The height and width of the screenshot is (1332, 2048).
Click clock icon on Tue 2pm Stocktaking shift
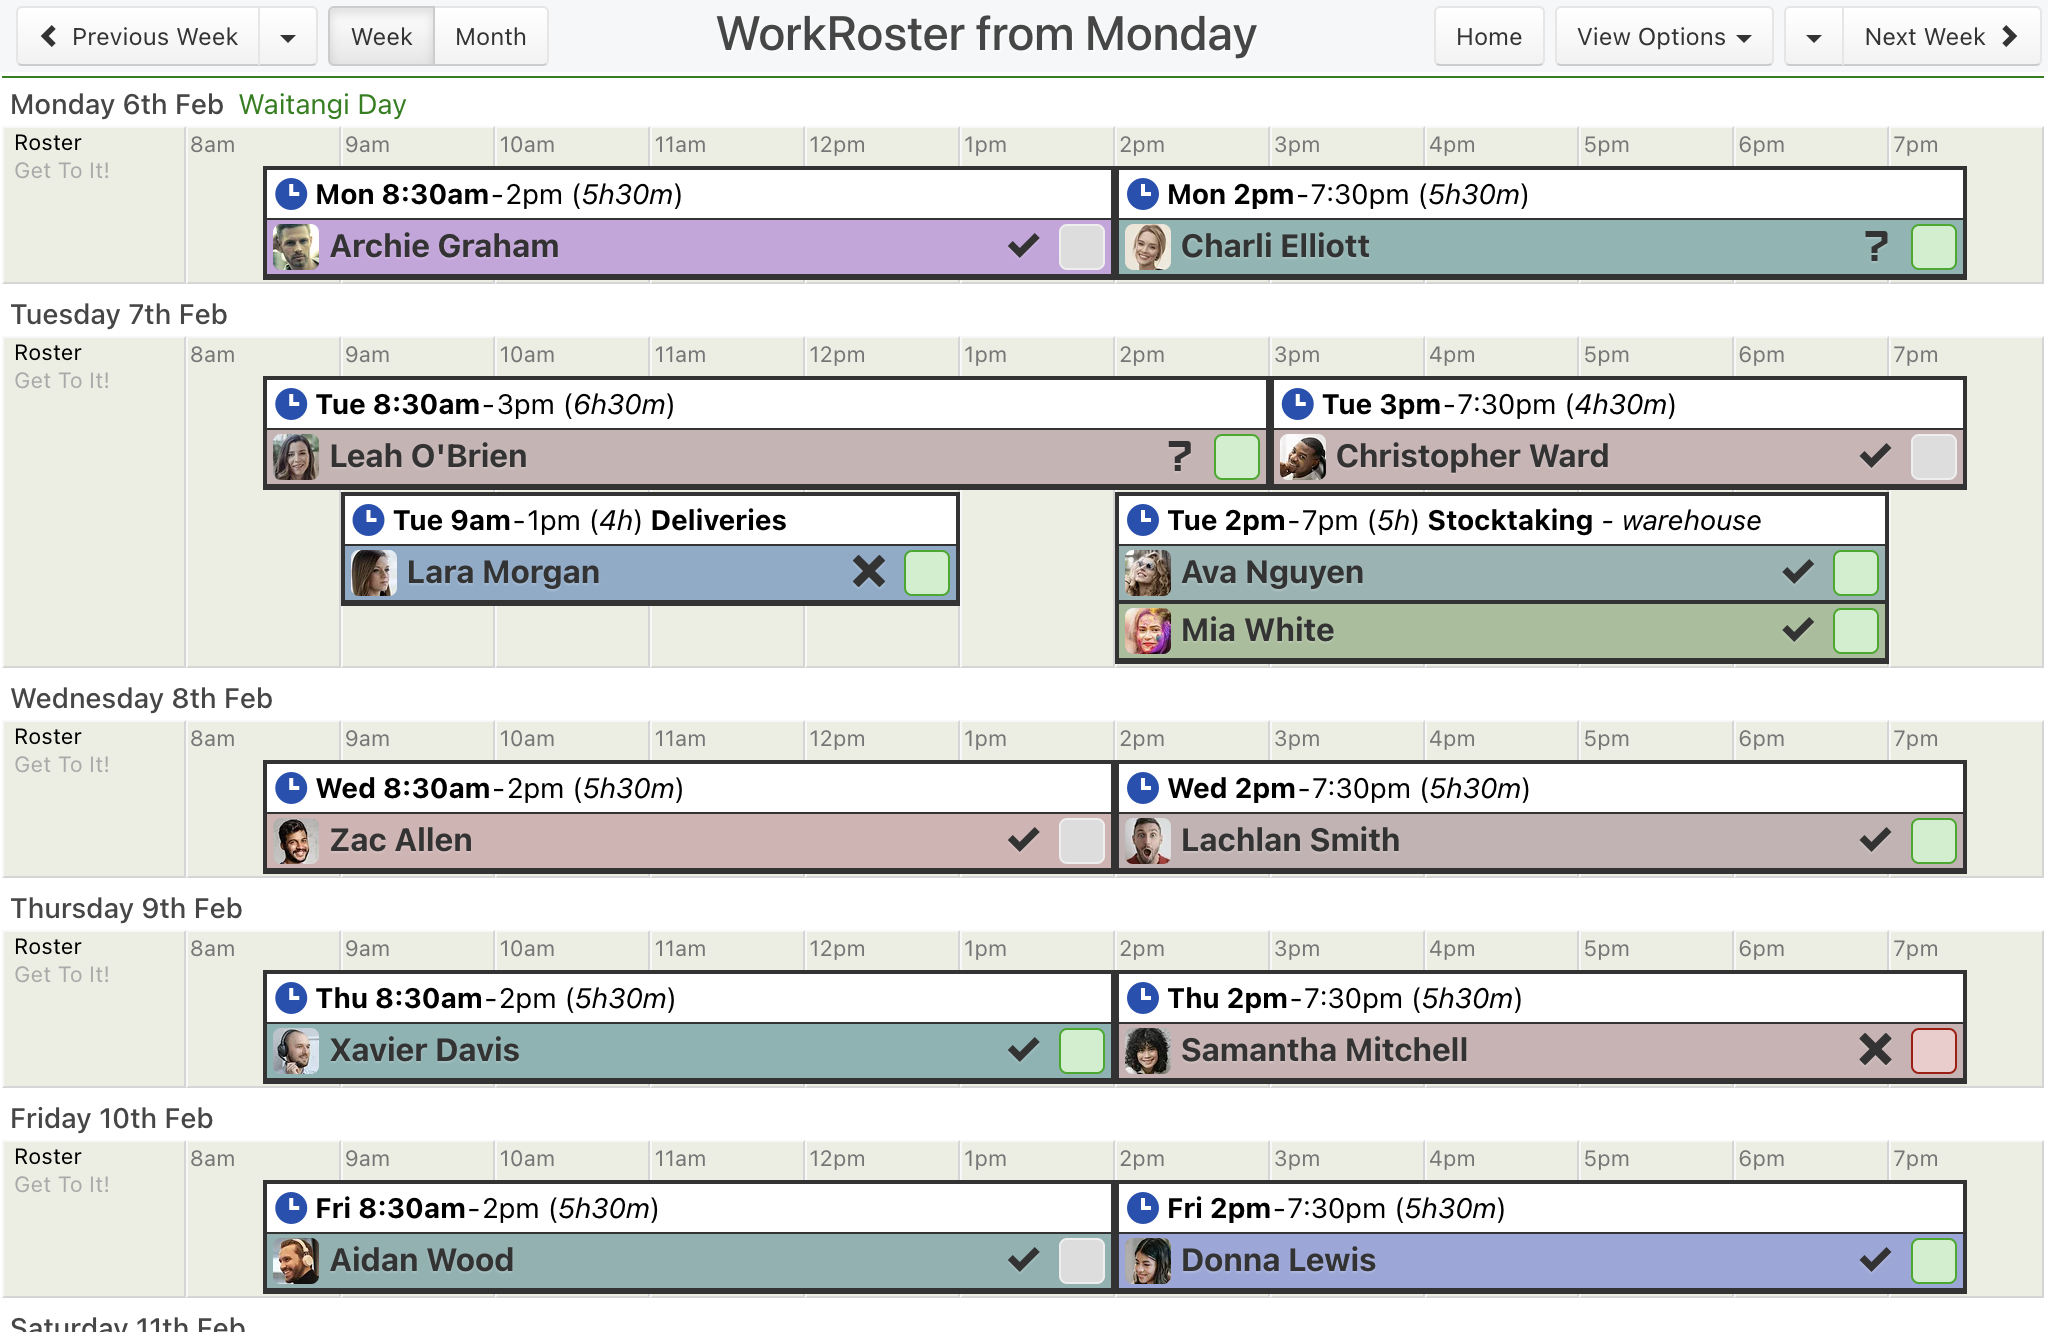coord(1143,520)
